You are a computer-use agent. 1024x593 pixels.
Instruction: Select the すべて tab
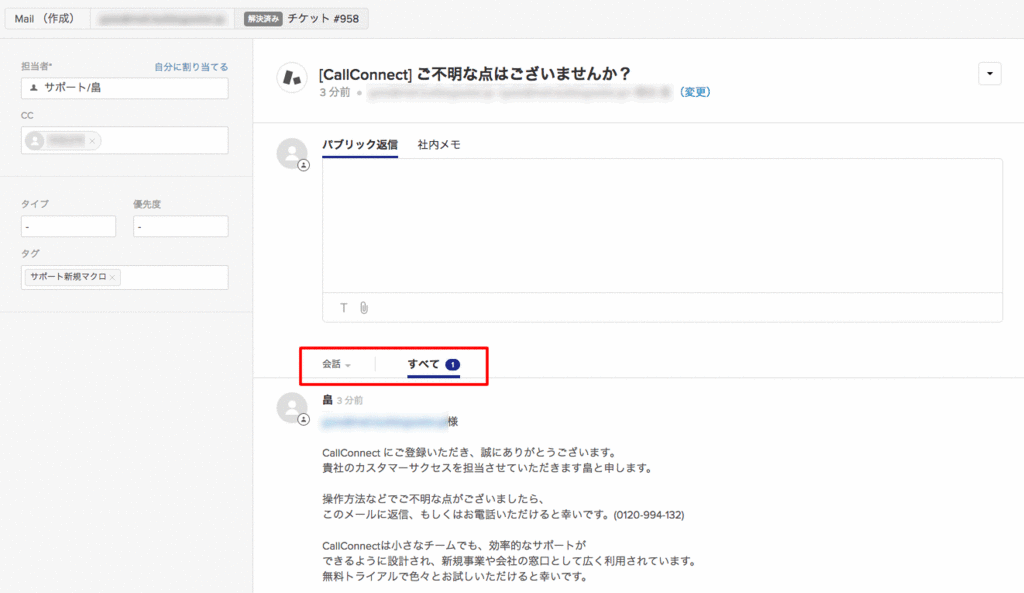[x=434, y=364]
